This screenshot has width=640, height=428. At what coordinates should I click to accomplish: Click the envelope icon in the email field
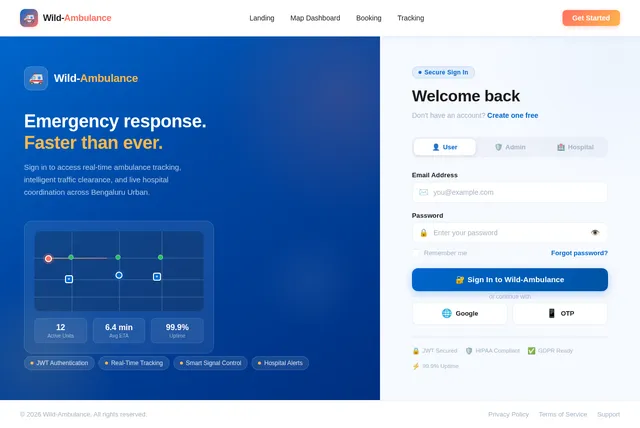coord(424,192)
